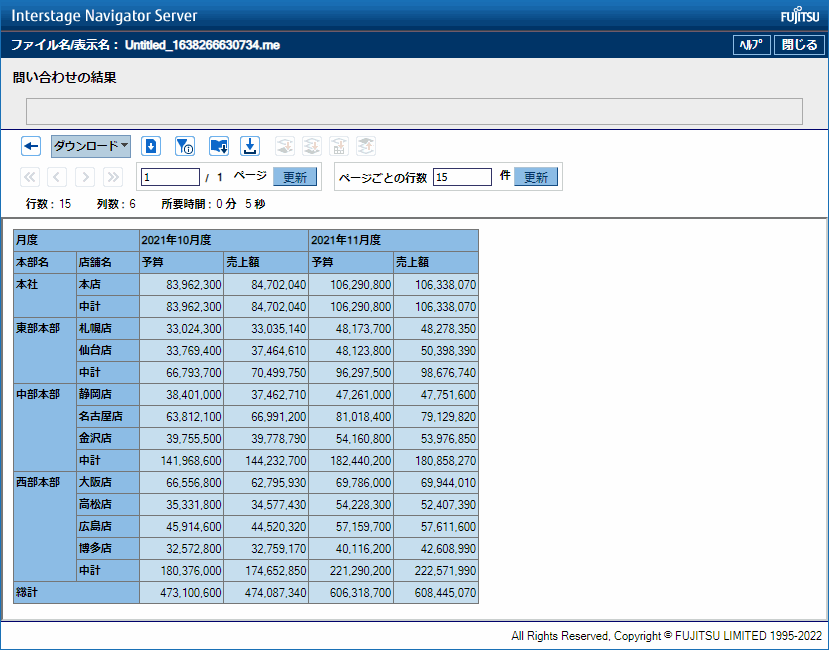The height and width of the screenshot is (650, 829).
Task: Click the value 54,160,800
Action: [x=364, y=439]
